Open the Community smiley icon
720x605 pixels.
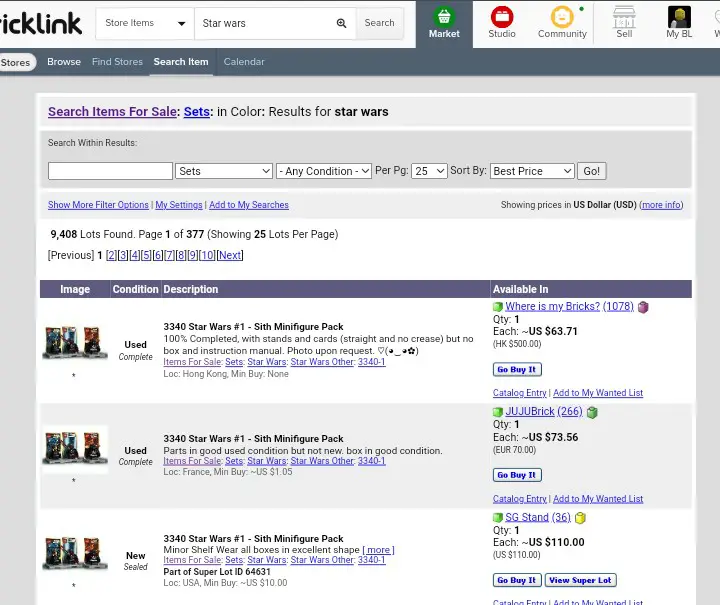(x=562, y=17)
